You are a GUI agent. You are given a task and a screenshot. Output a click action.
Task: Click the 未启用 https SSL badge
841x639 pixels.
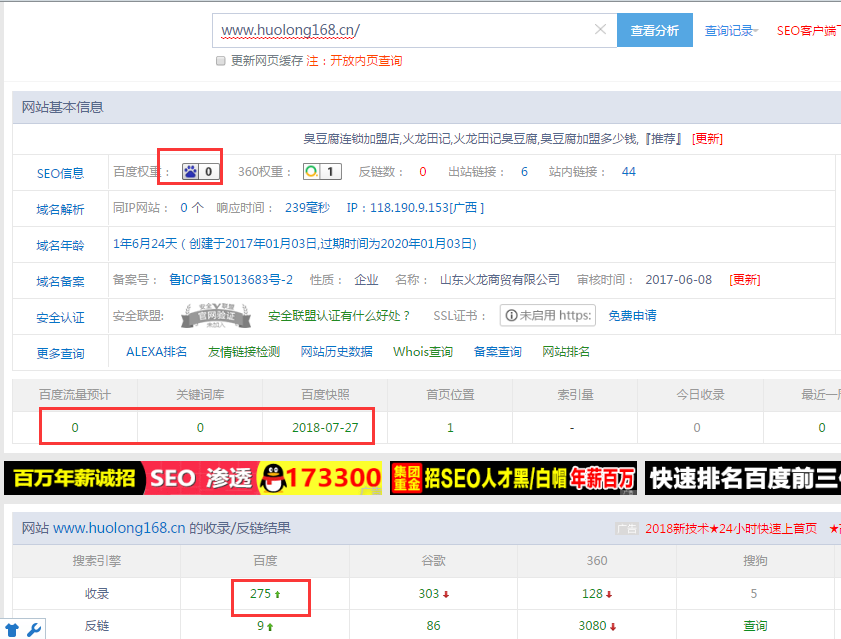pyautogui.click(x=548, y=315)
